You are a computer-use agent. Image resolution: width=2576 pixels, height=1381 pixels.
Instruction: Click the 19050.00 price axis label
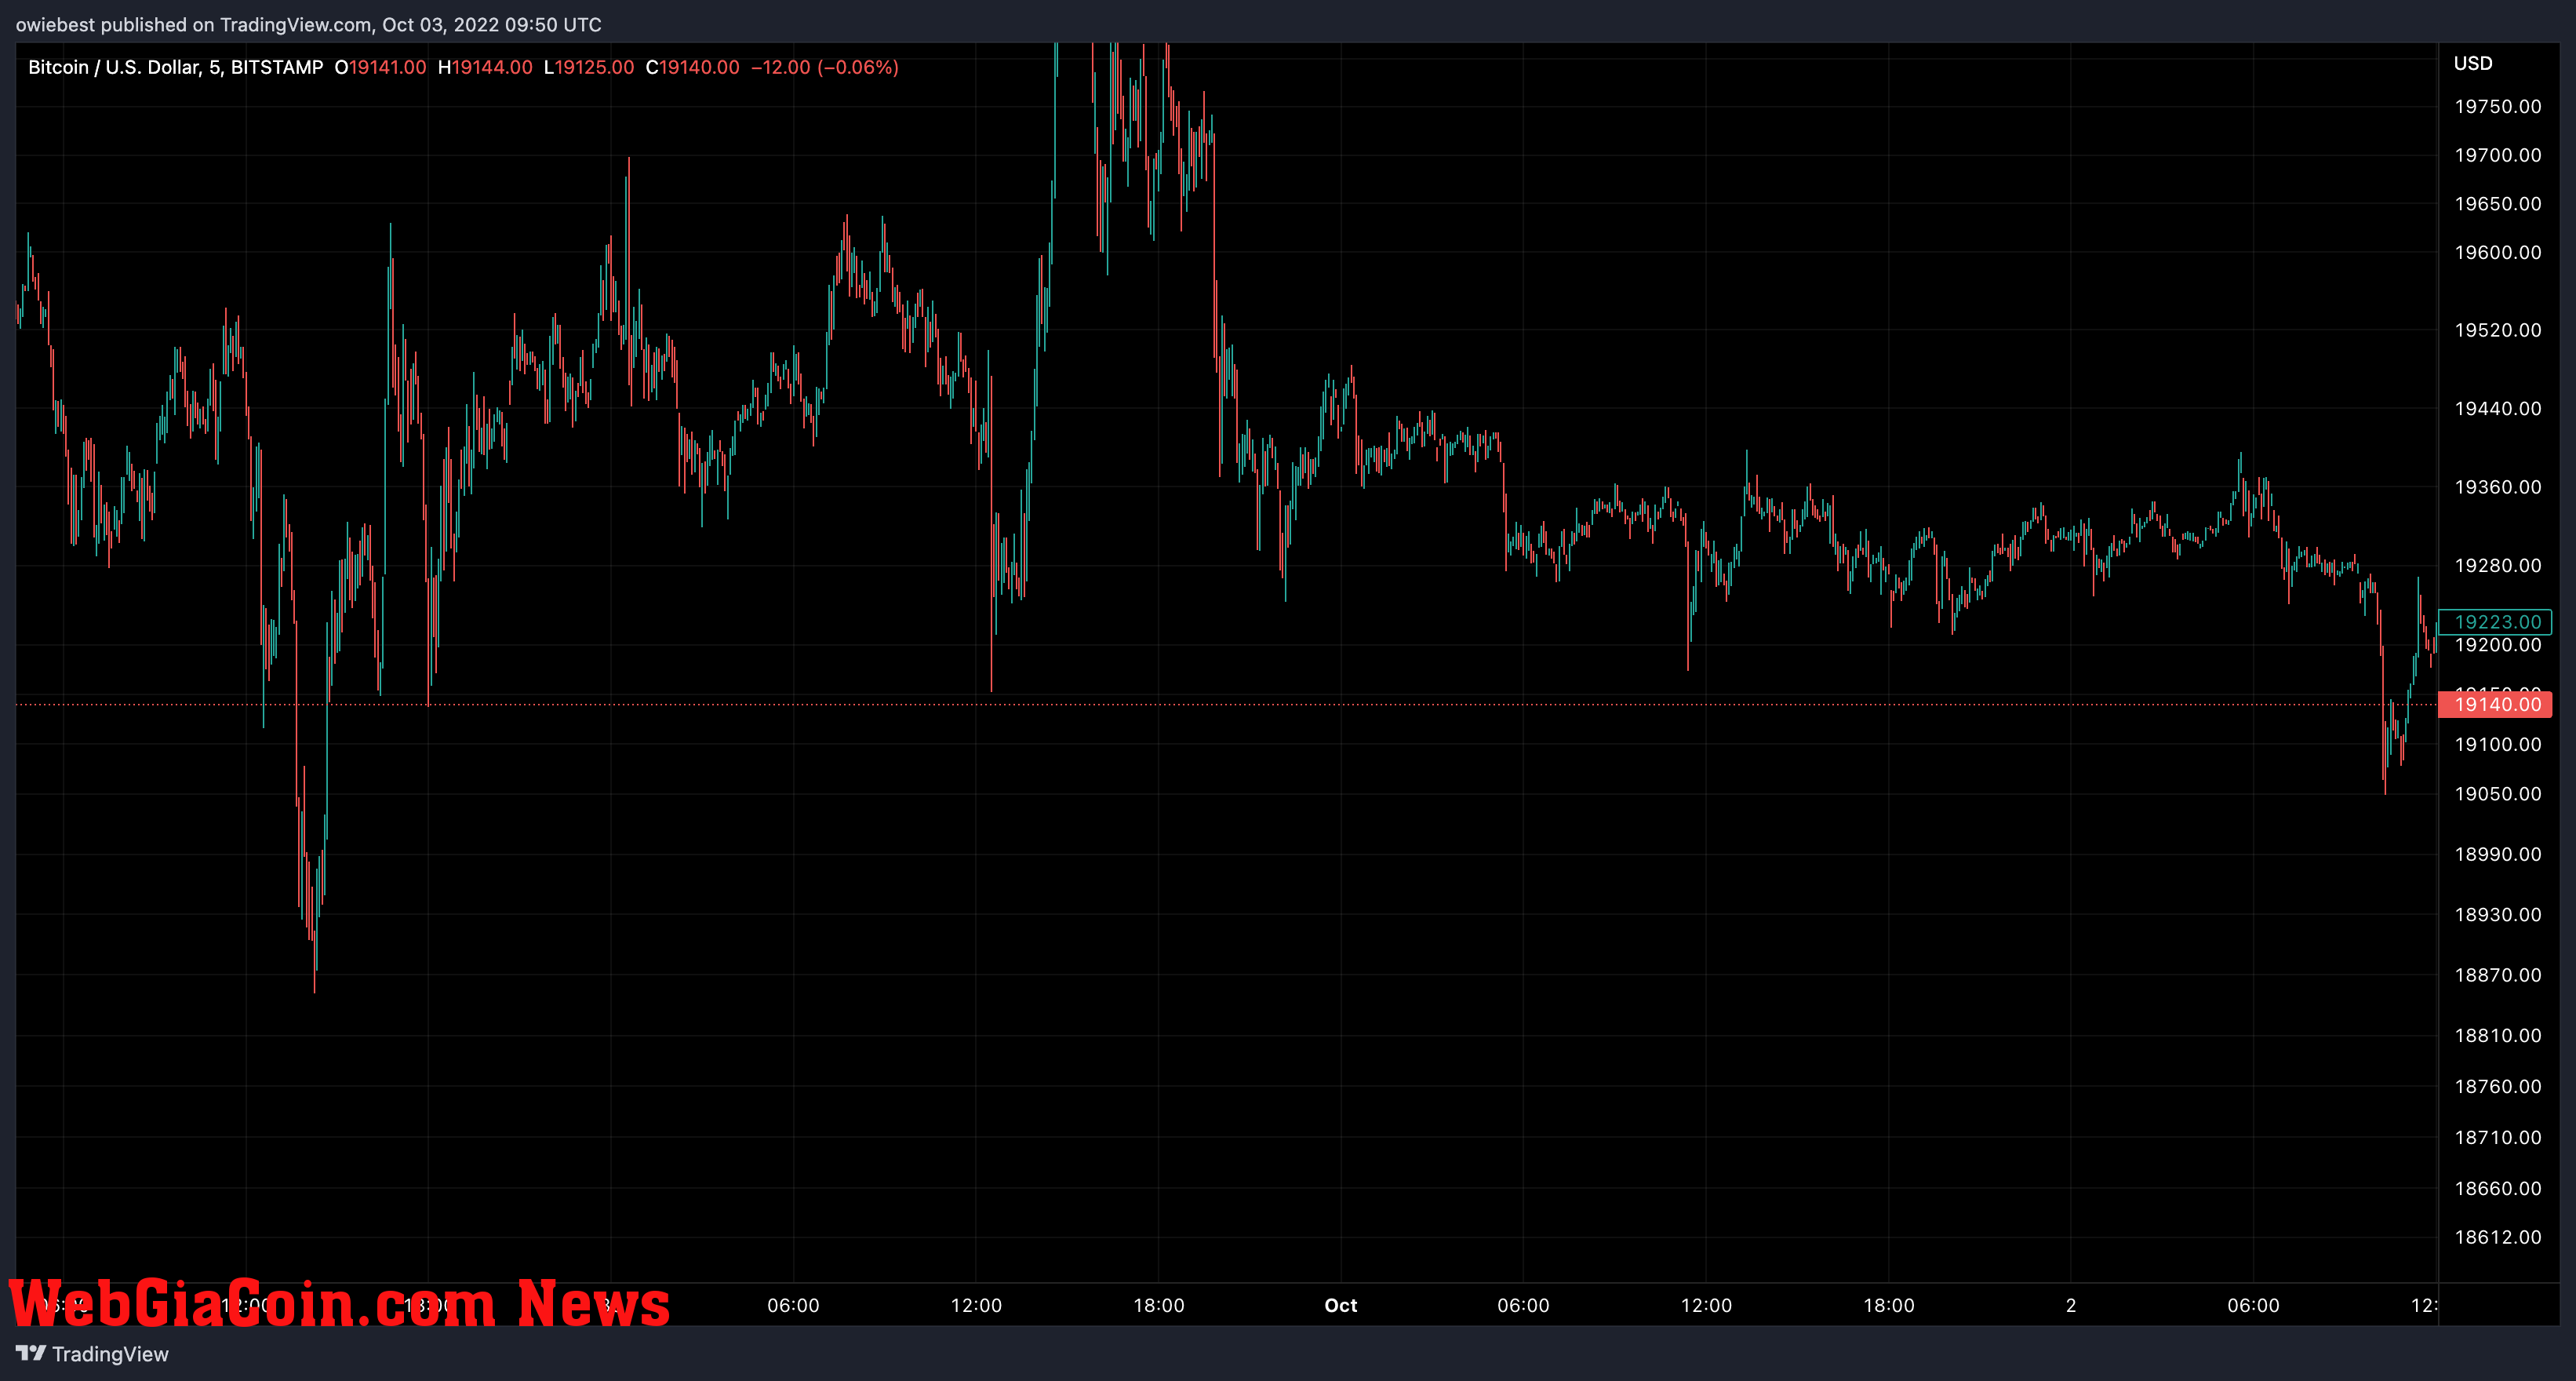[x=2497, y=794]
